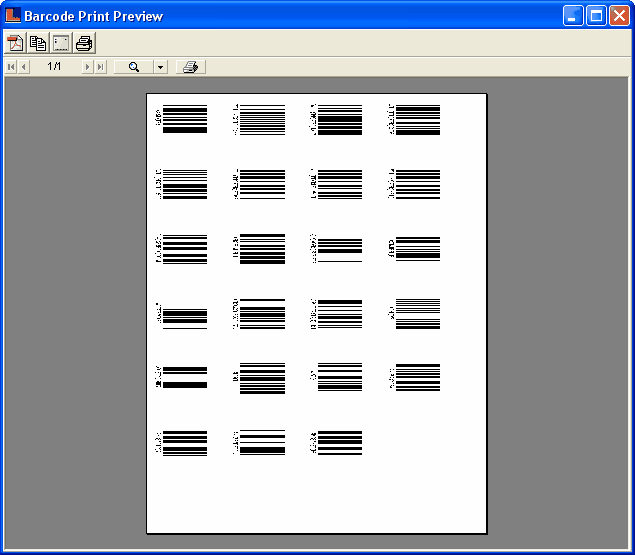Click the print button beside the zoom dropdown
Screen dimensions: 635x555
click(x=191, y=67)
